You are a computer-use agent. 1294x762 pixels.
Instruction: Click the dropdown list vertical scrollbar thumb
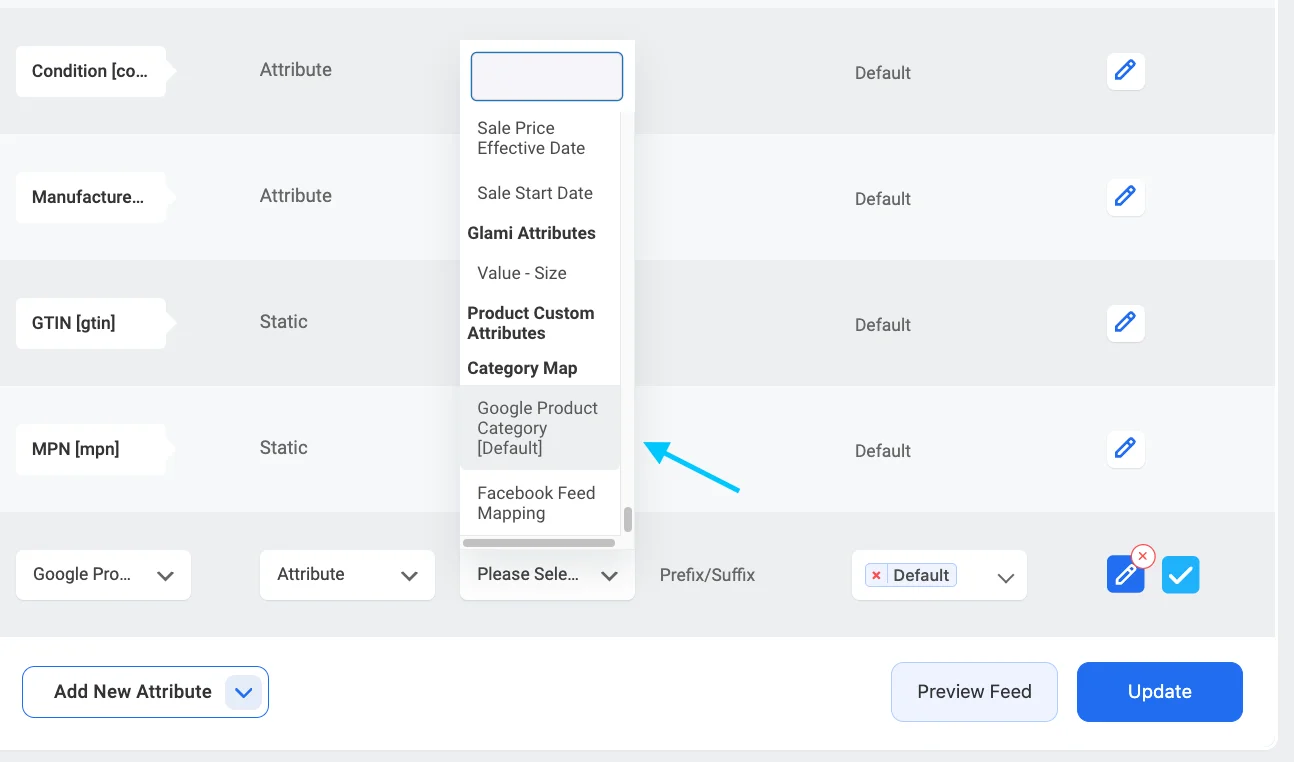coord(628,520)
